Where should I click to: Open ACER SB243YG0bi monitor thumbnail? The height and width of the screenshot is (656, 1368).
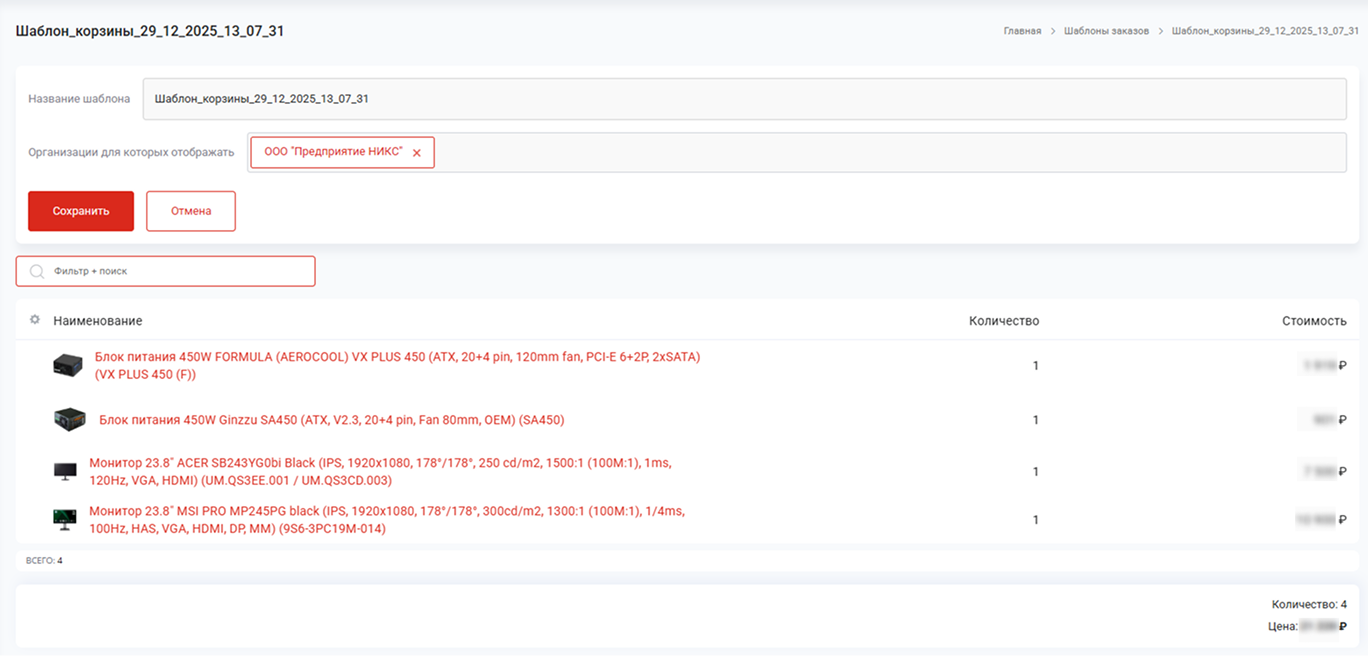point(65,471)
